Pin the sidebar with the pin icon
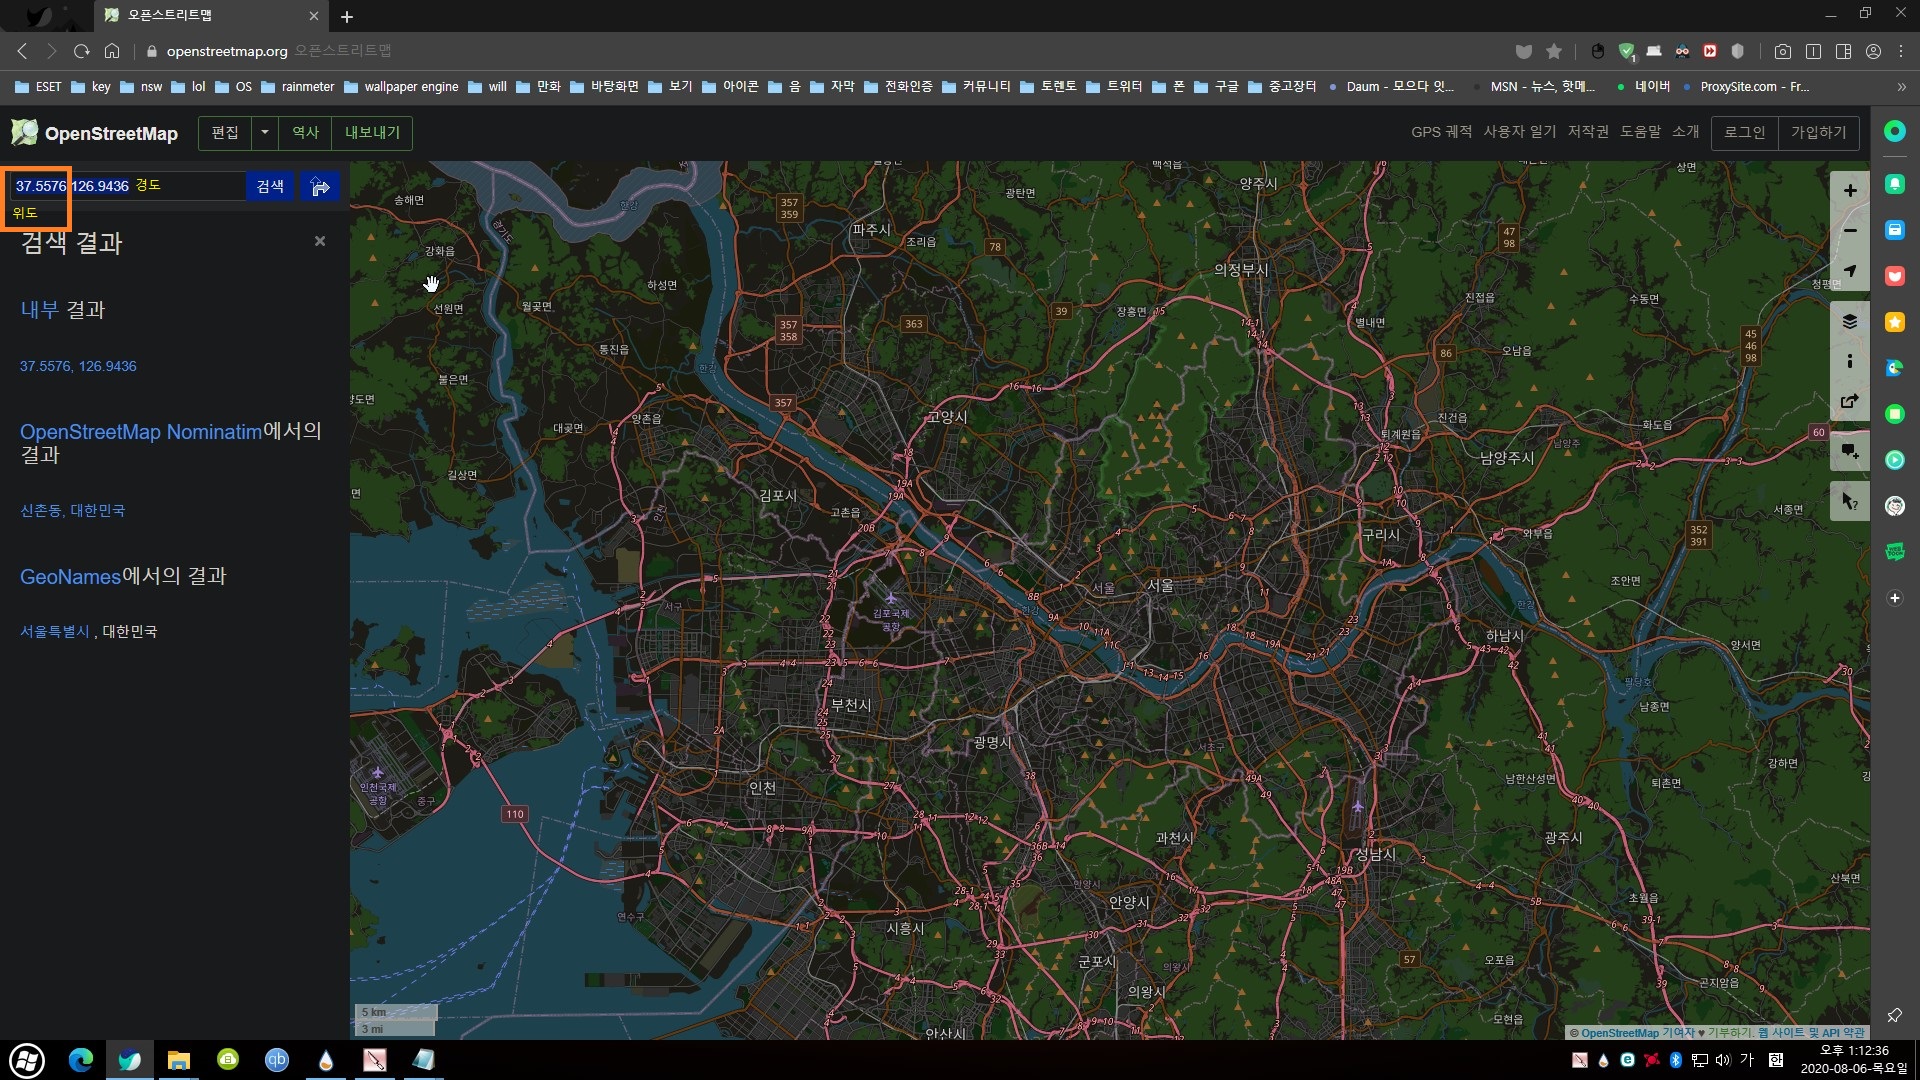 1895,1016
